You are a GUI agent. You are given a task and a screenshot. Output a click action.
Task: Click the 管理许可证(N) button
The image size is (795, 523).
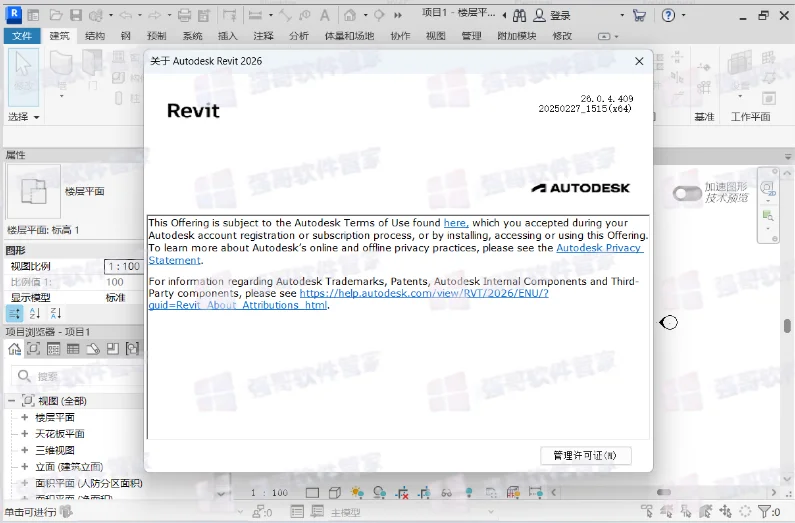pyautogui.click(x=586, y=456)
